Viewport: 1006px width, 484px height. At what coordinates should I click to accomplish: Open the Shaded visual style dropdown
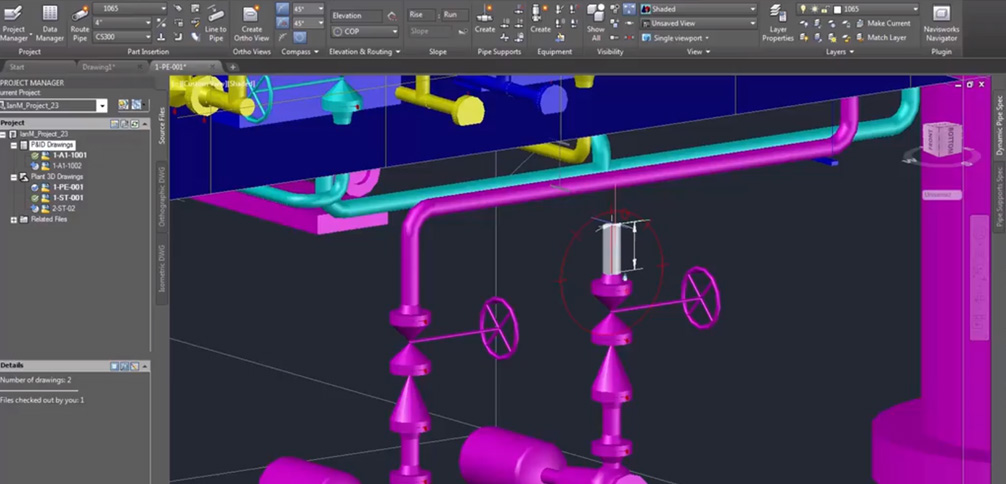(698, 9)
